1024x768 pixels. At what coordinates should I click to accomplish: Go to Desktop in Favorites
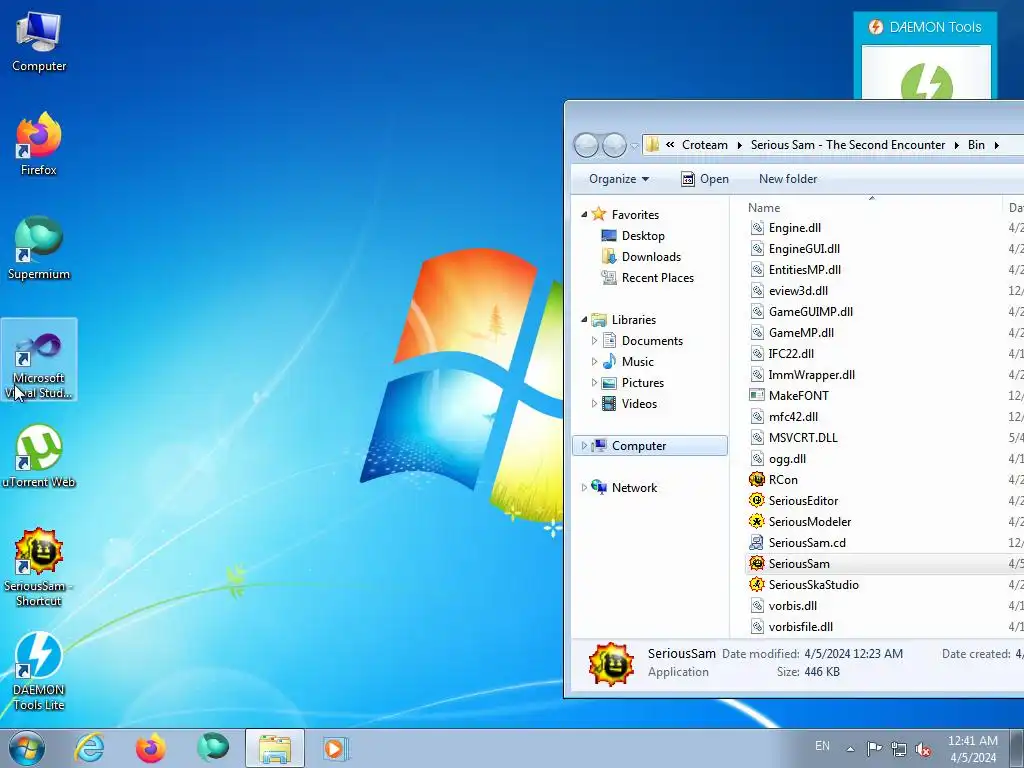(x=643, y=236)
